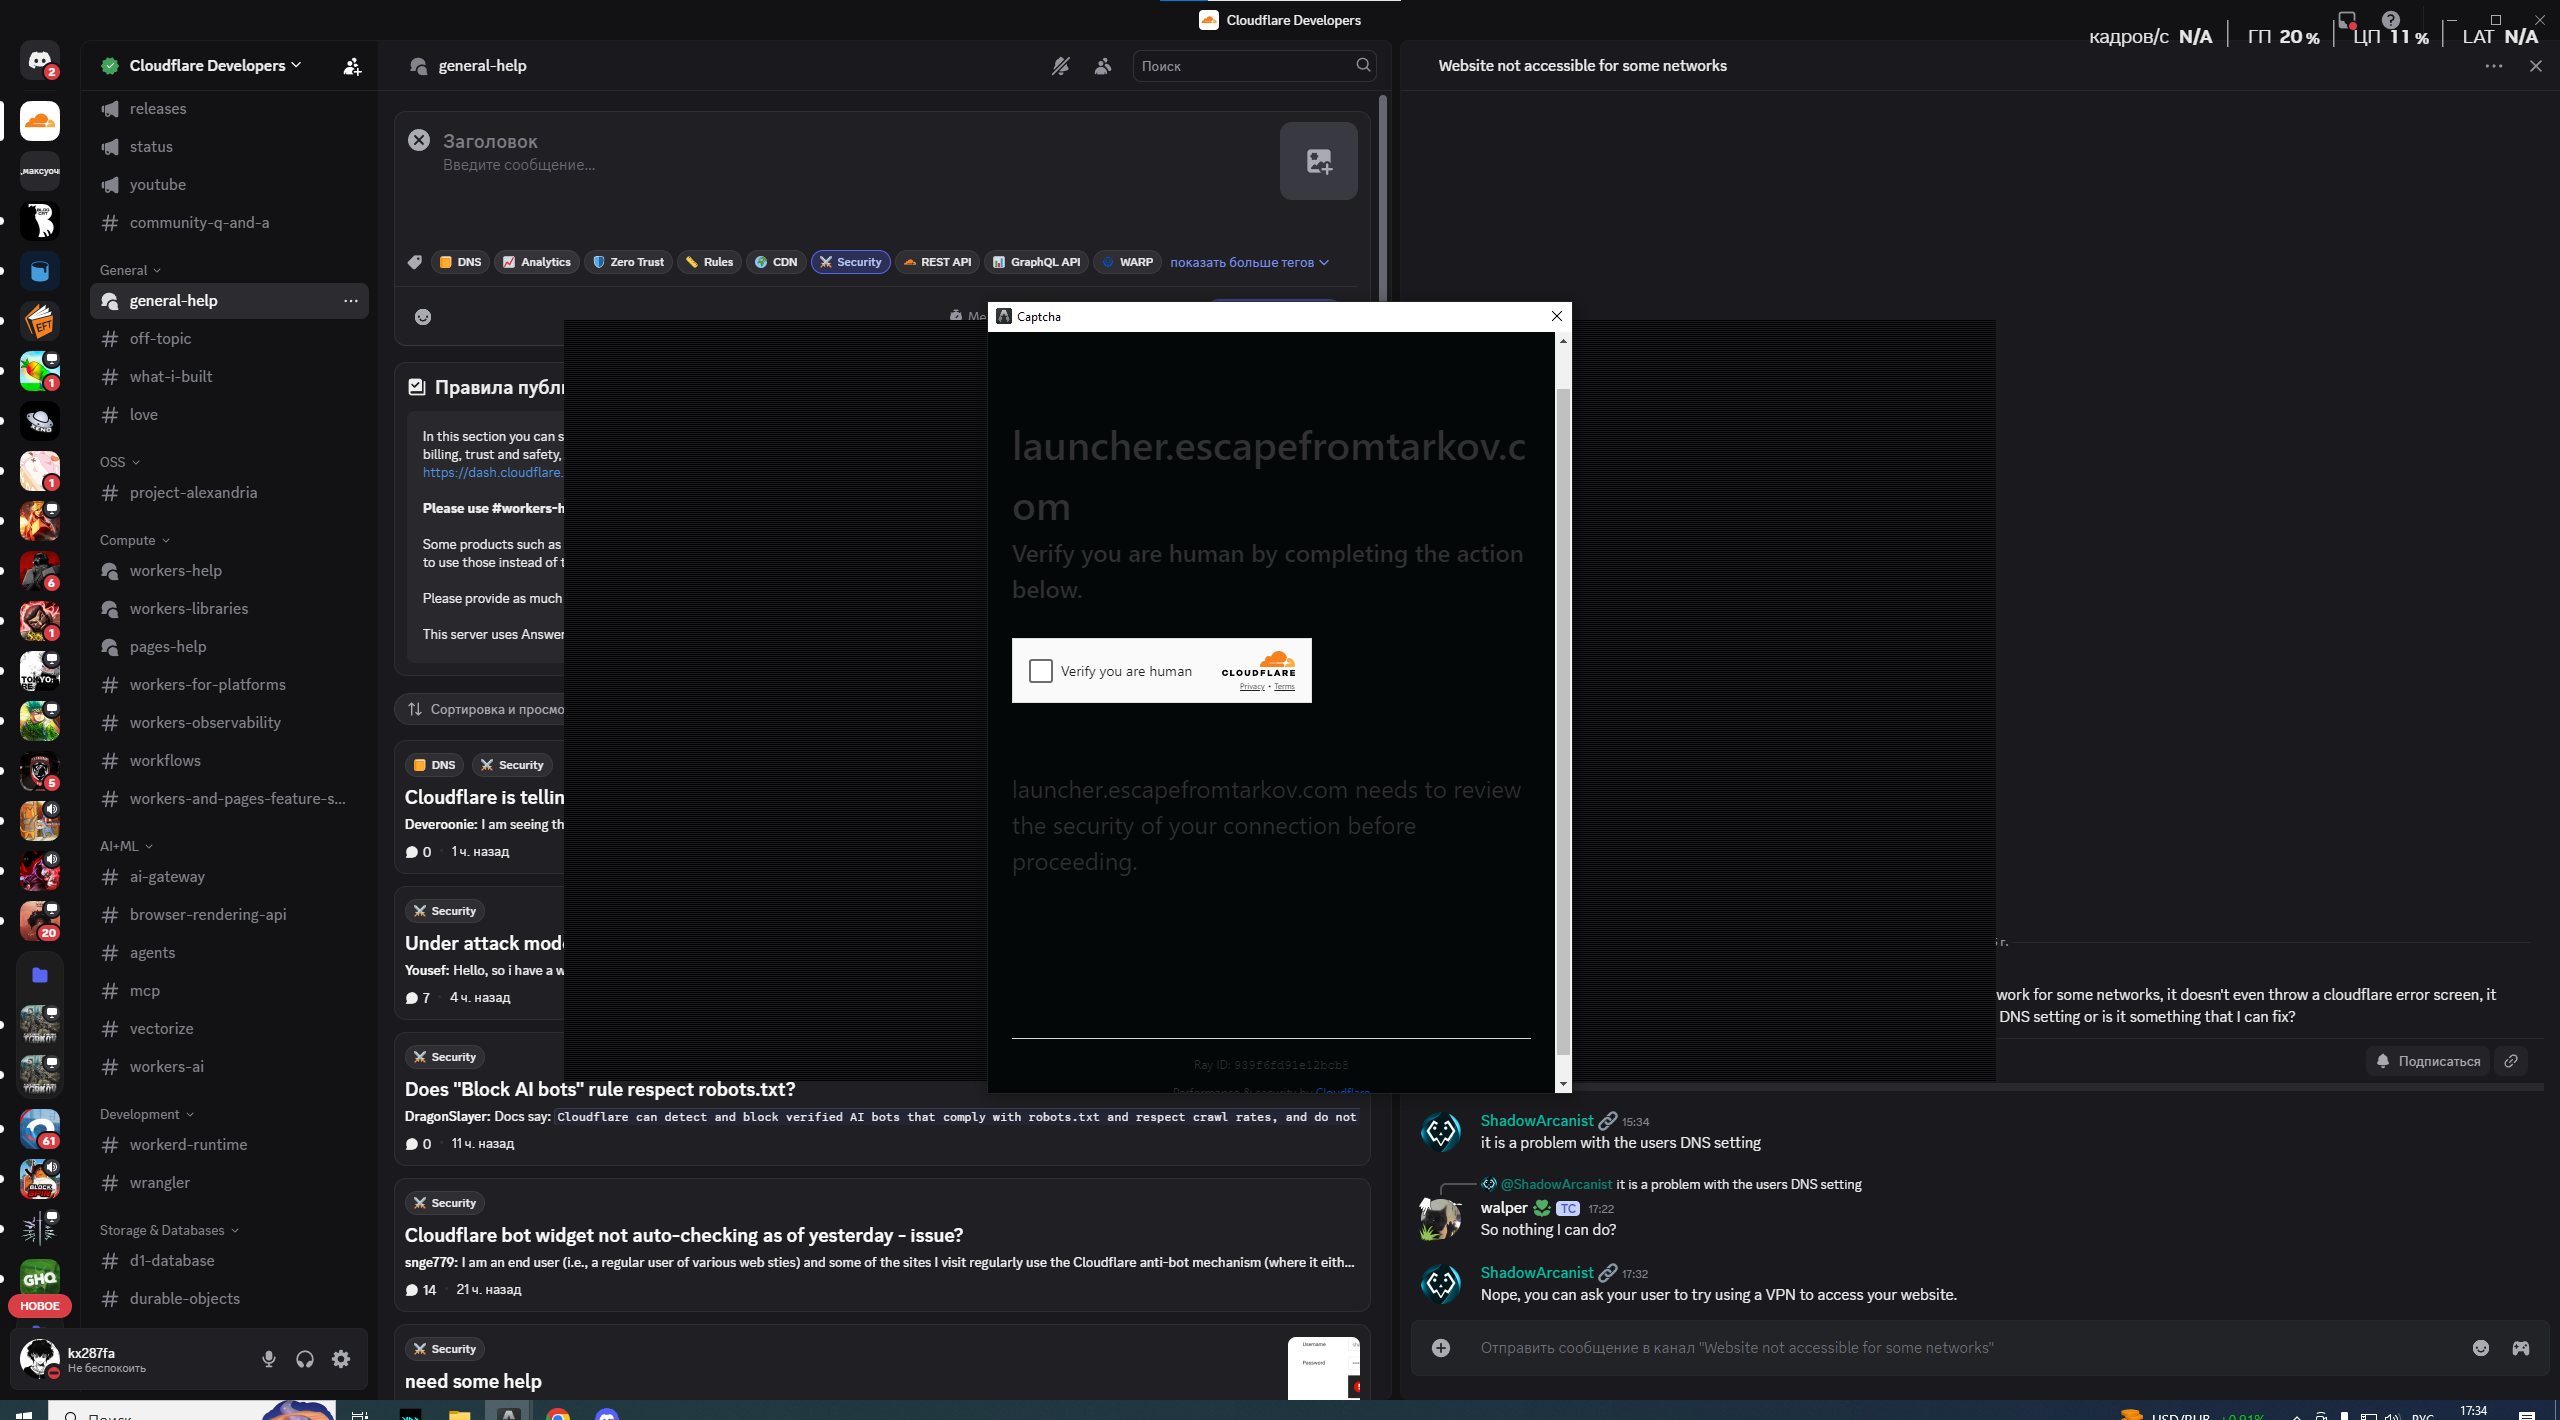
Task: Deselect the Security tag
Action: pos(850,262)
